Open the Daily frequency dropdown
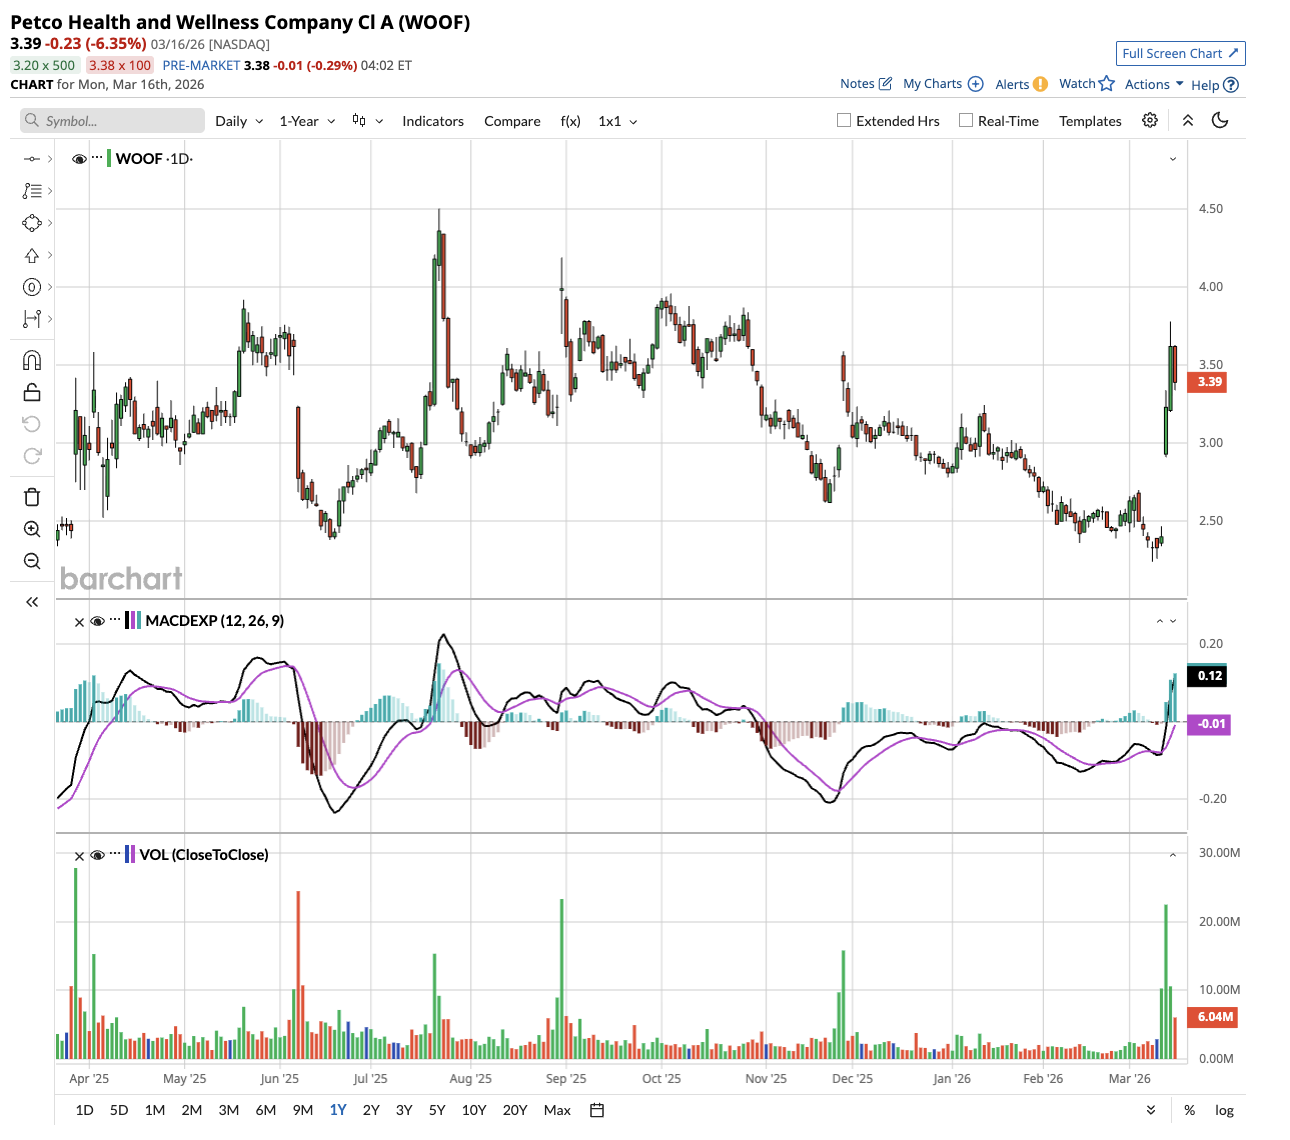Viewport: 1290px width, 1140px height. (x=239, y=121)
